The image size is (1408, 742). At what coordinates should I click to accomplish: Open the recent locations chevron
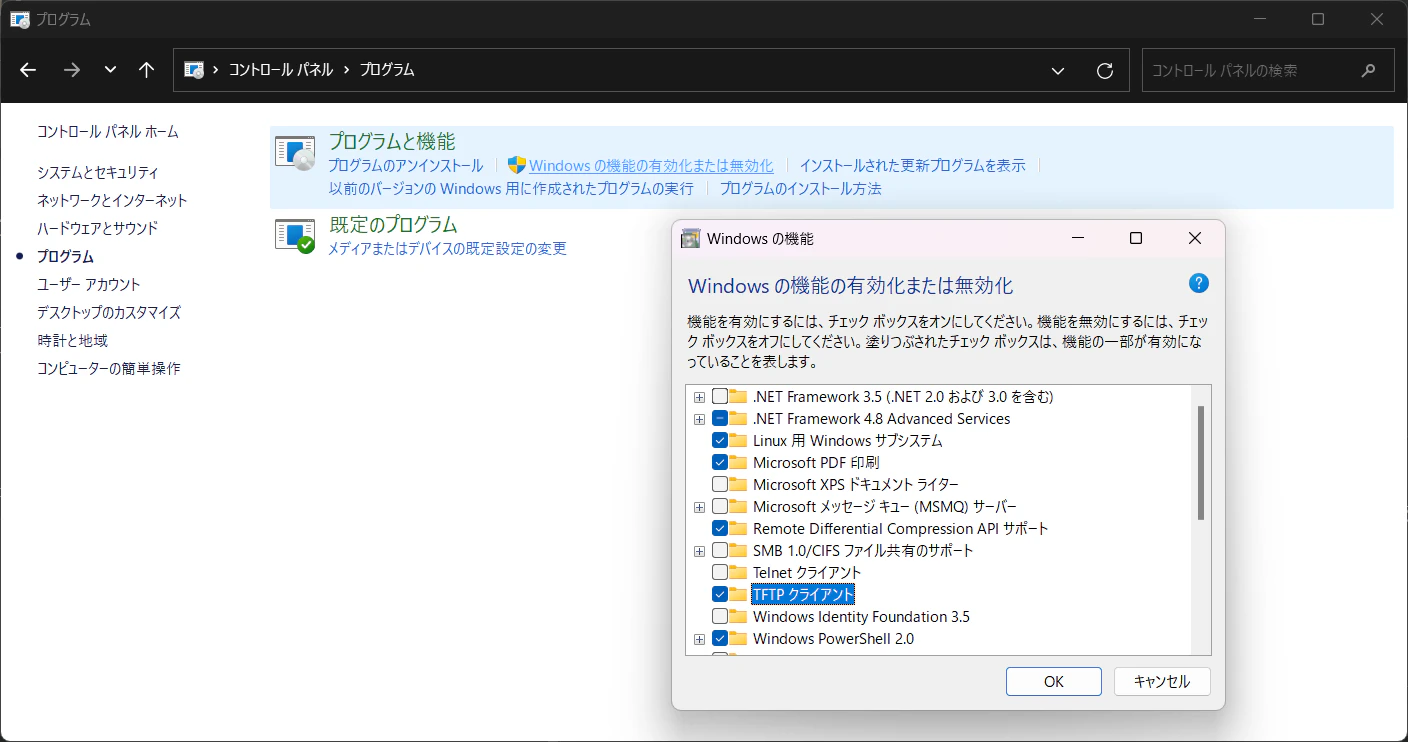[110, 70]
